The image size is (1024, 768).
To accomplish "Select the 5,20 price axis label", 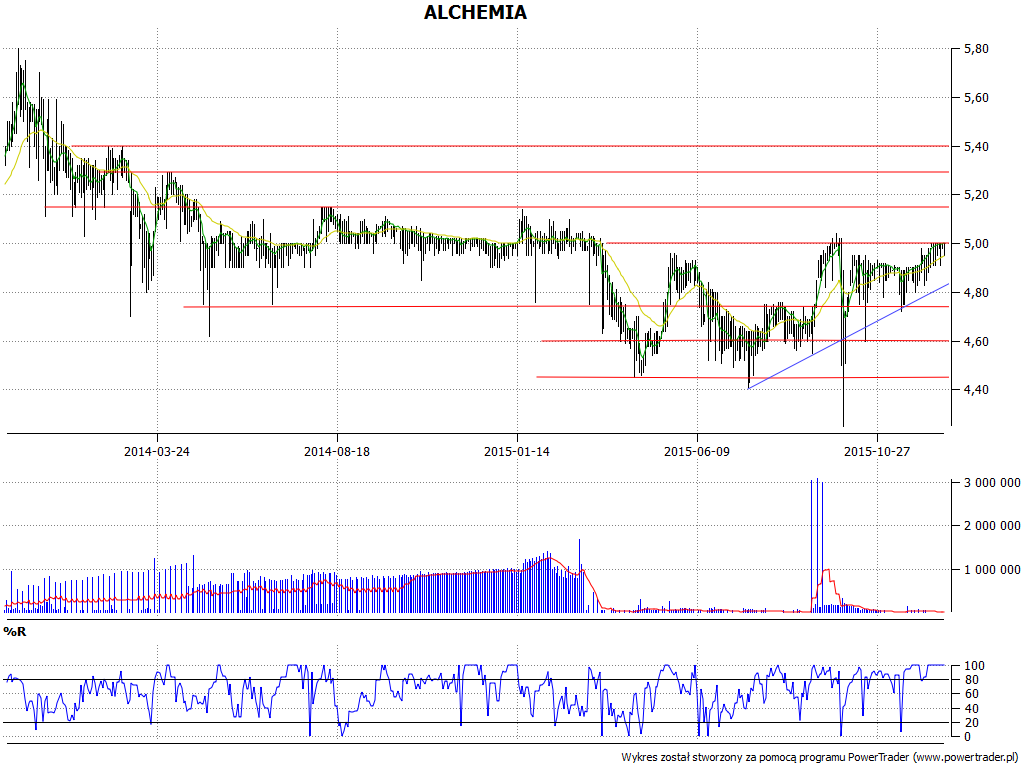I will point(976,195).
